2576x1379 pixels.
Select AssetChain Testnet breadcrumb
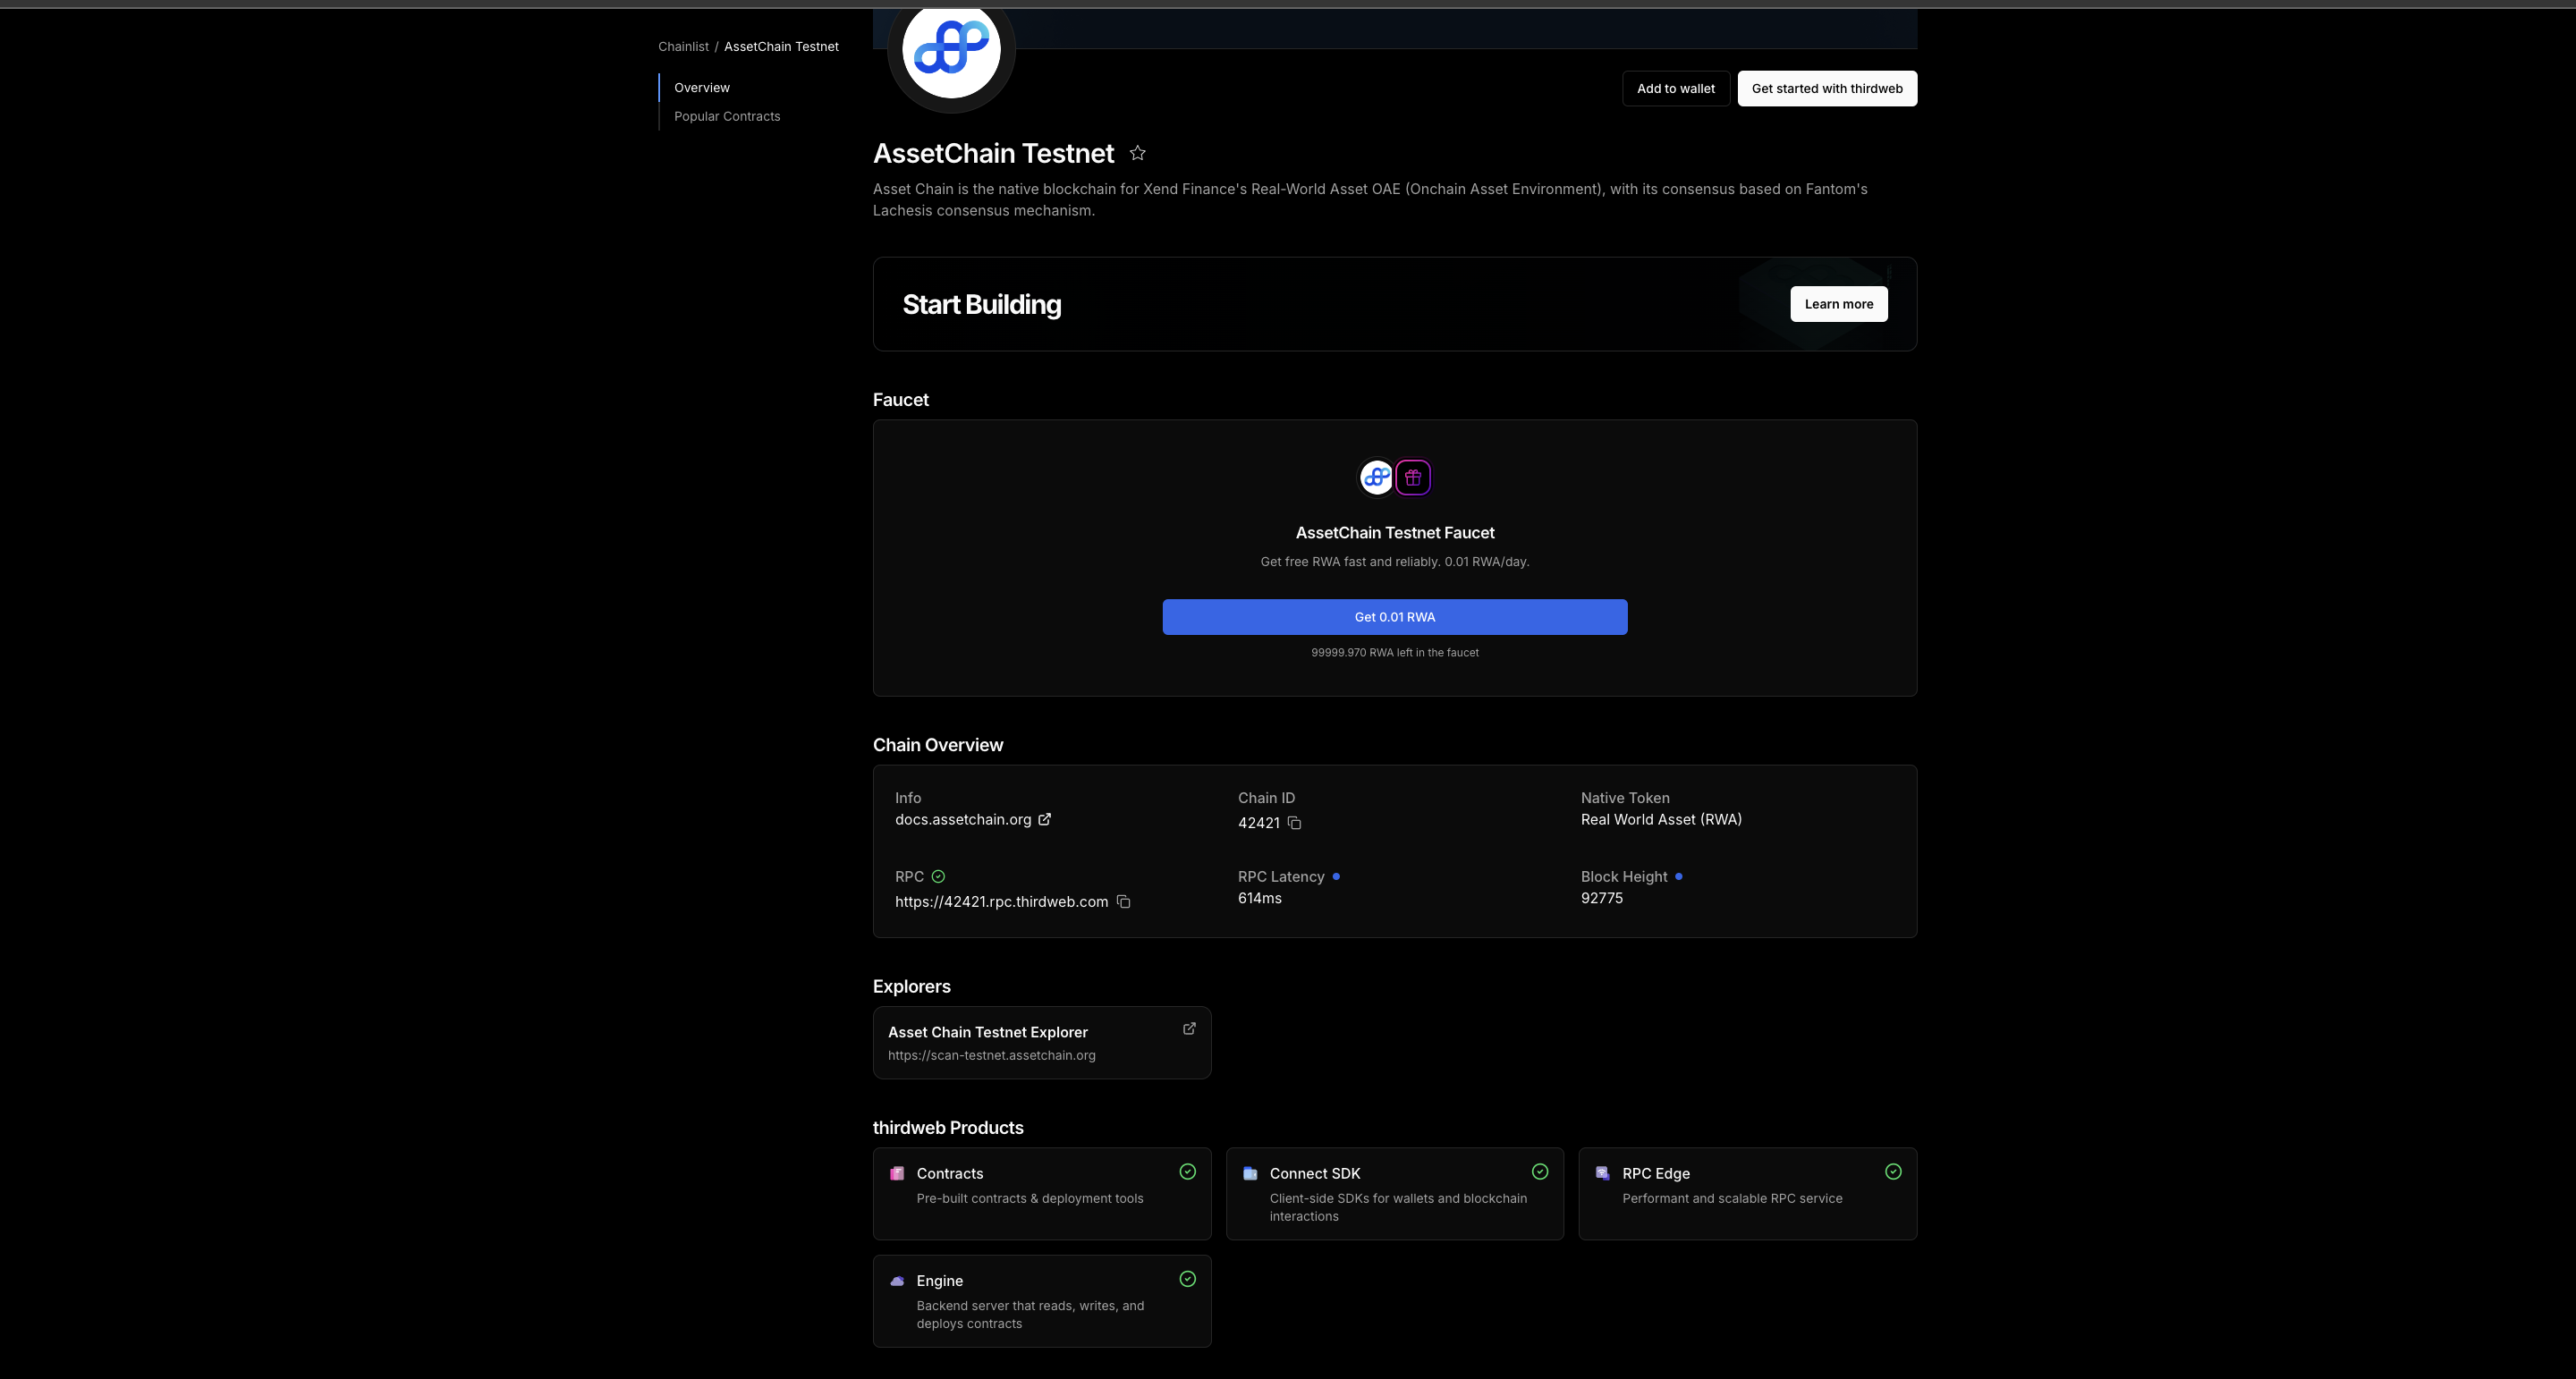[781, 47]
